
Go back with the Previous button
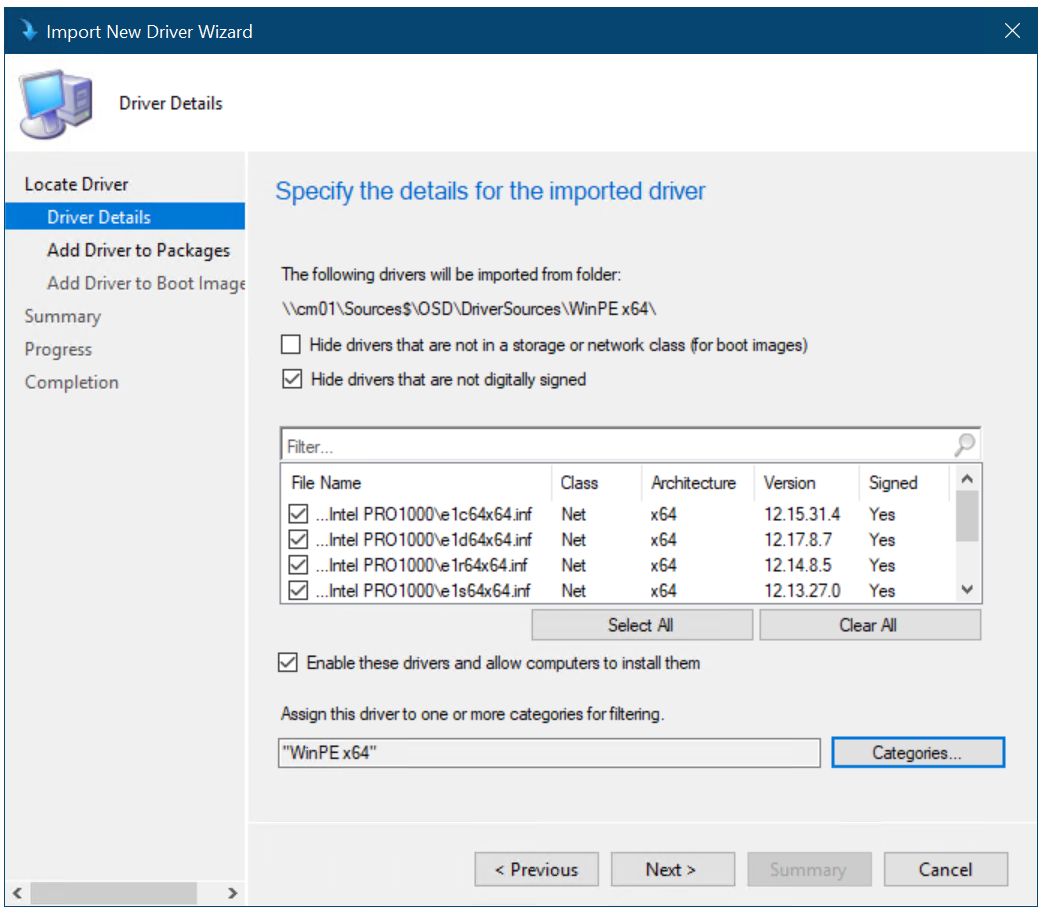click(x=536, y=869)
